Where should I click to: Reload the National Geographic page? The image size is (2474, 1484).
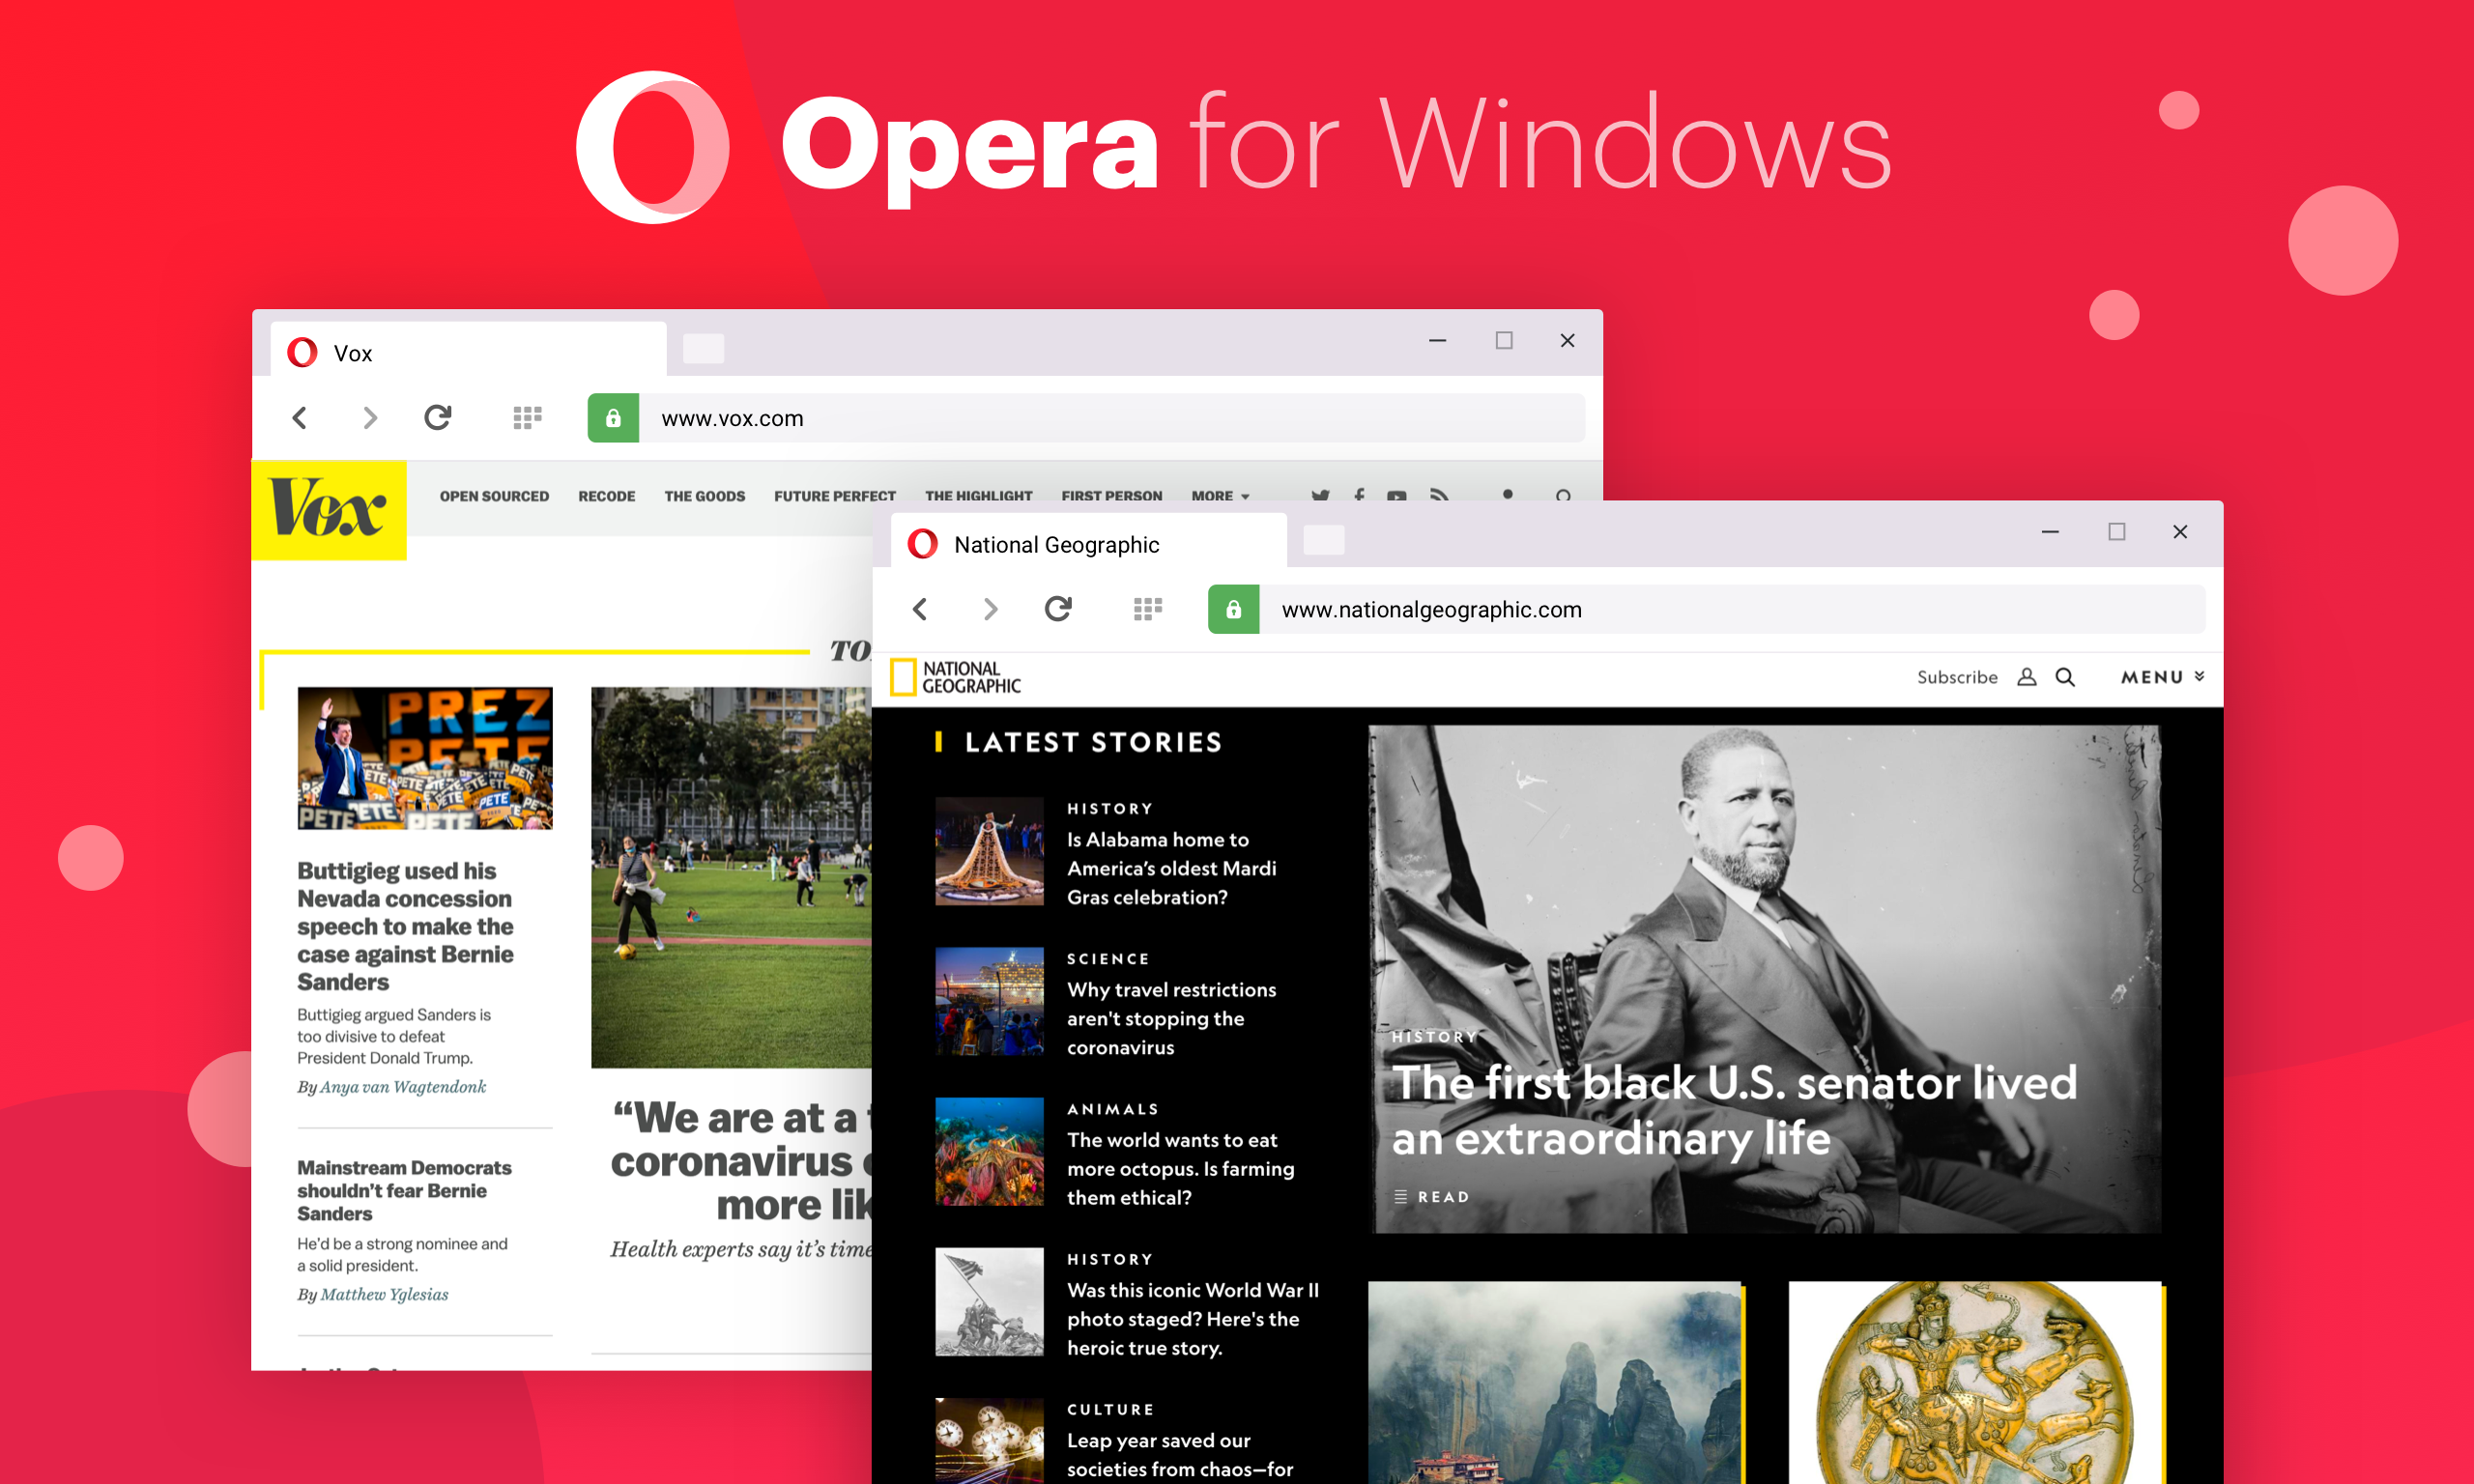pos(1058,609)
